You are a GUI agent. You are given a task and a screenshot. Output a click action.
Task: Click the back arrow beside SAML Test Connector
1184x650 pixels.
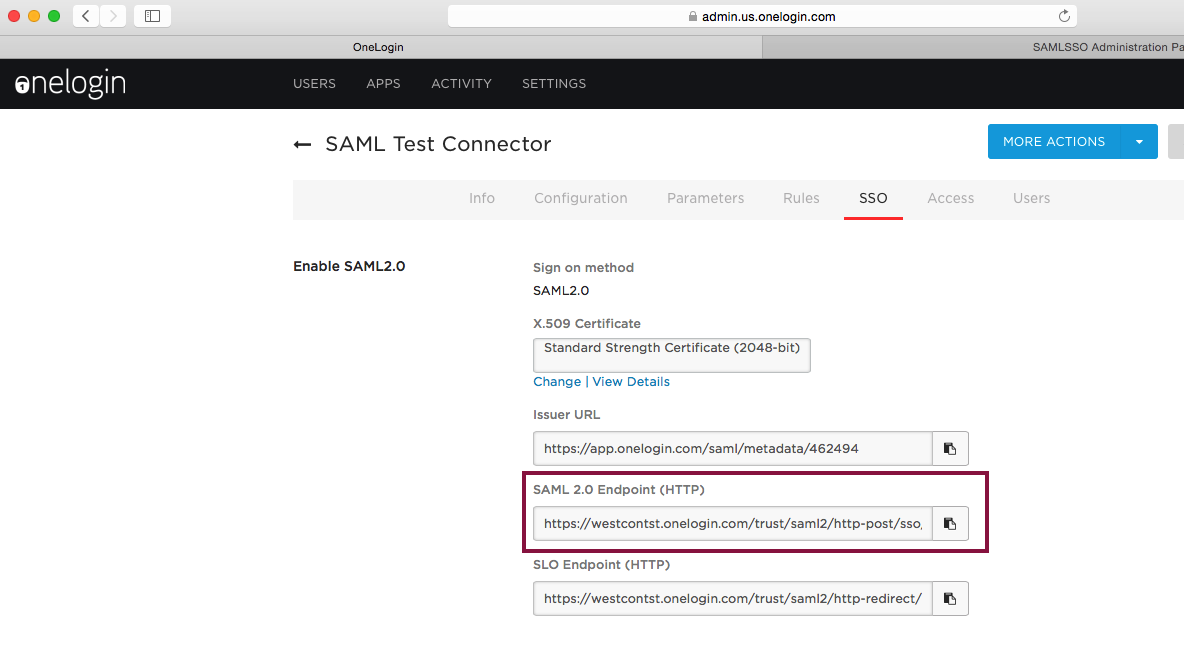point(302,145)
